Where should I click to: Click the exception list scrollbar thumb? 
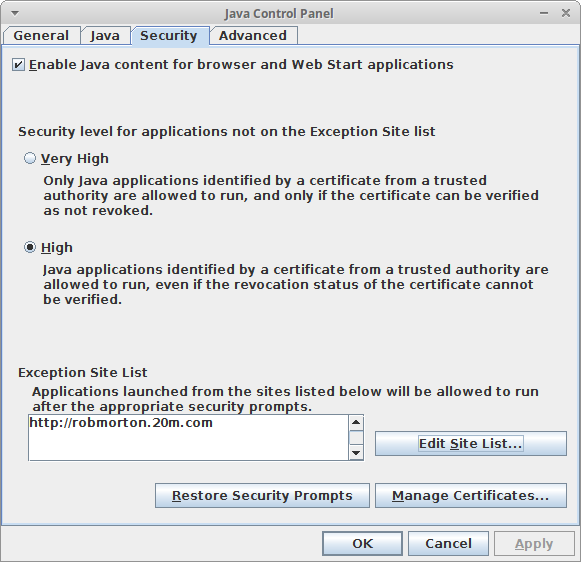click(356, 438)
